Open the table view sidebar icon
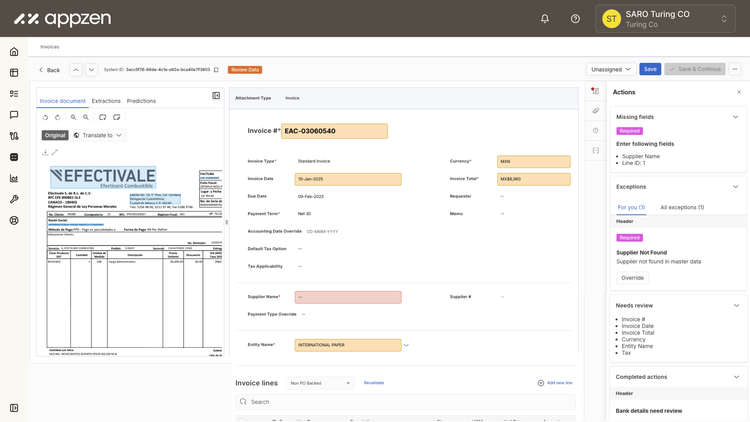This screenshot has width=750, height=422. 14,73
